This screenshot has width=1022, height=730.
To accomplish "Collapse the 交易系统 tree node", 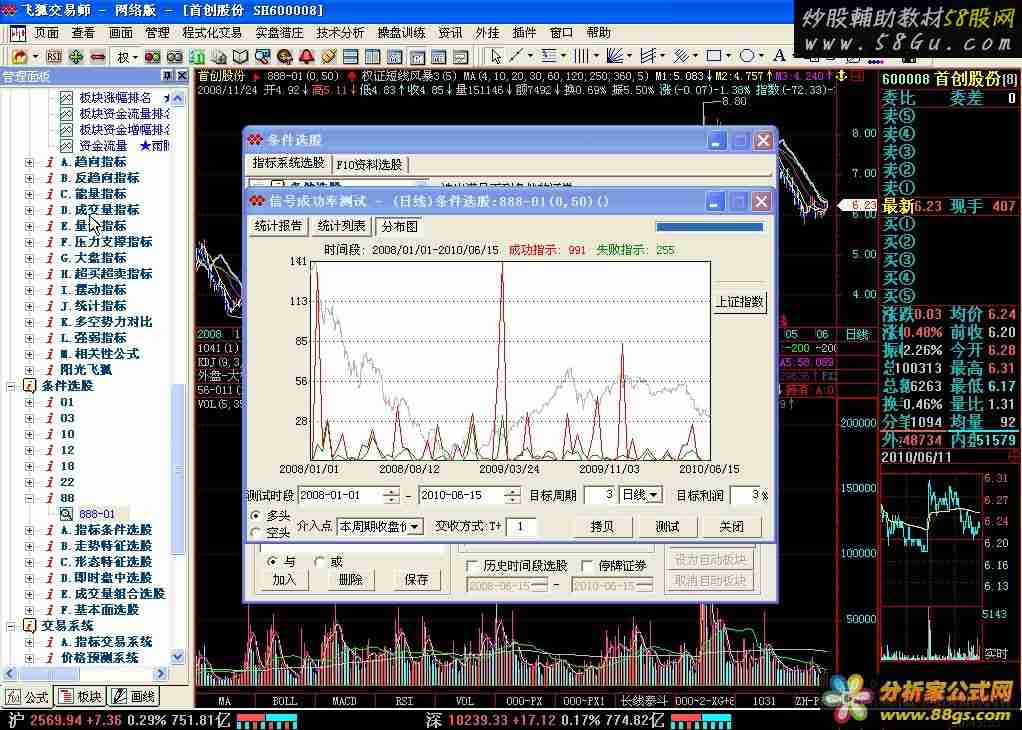I will (x=11, y=626).
